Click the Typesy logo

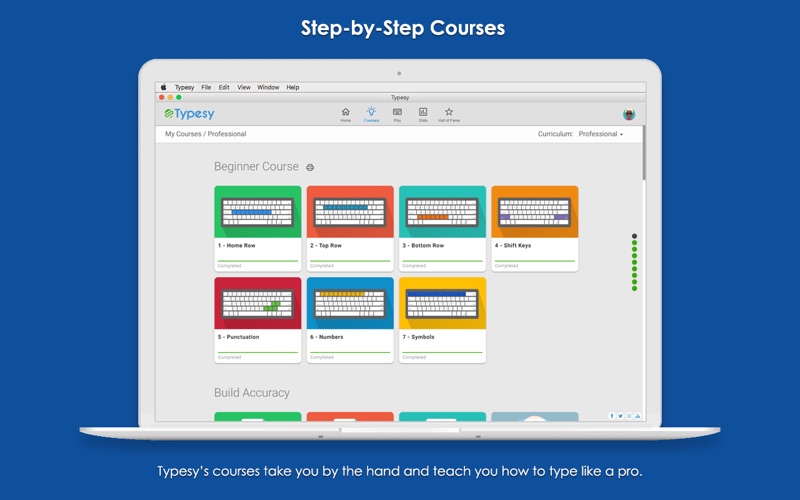[x=189, y=114]
